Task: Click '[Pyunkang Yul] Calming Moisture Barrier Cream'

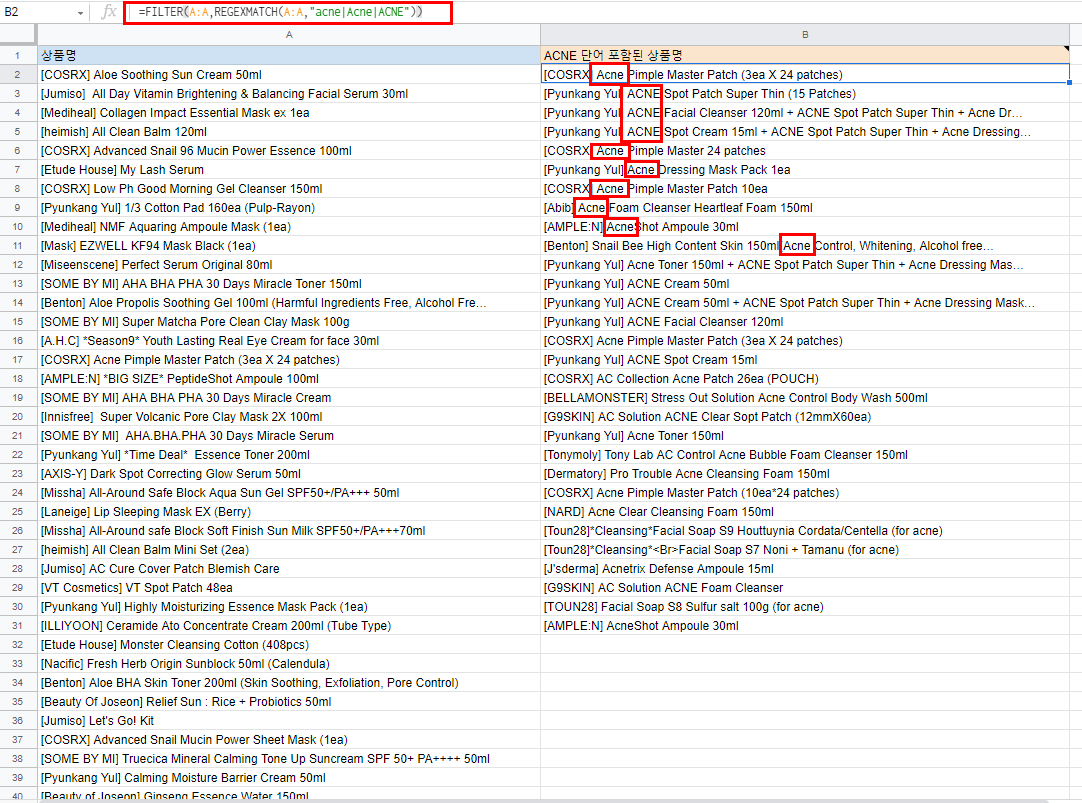Action: (289, 777)
